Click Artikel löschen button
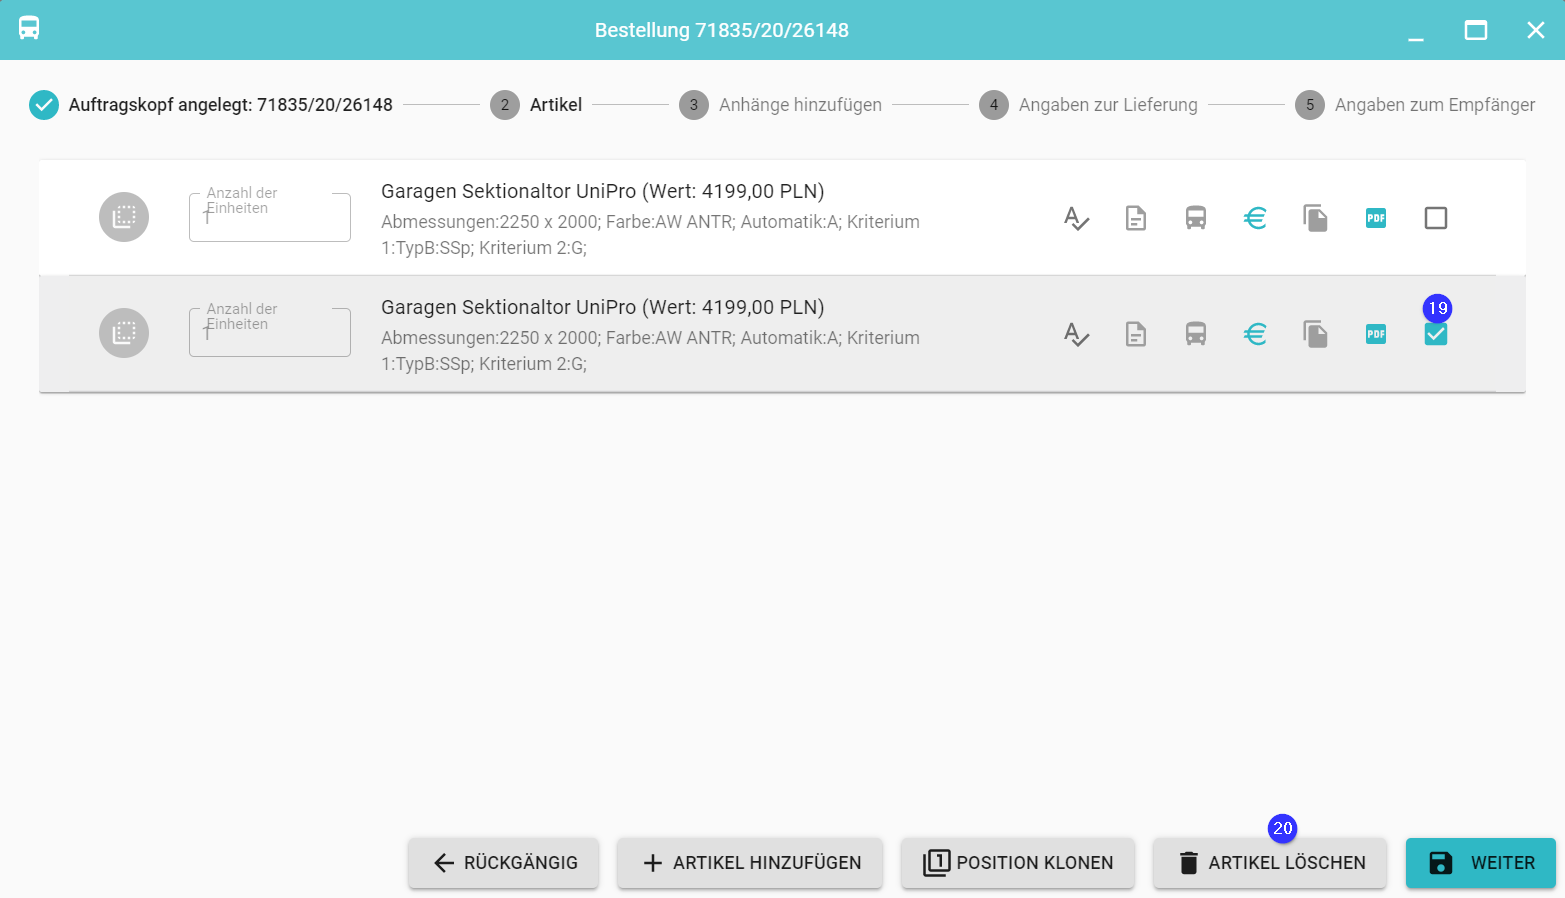The width and height of the screenshot is (1565, 898). pyautogui.click(x=1270, y=863)
